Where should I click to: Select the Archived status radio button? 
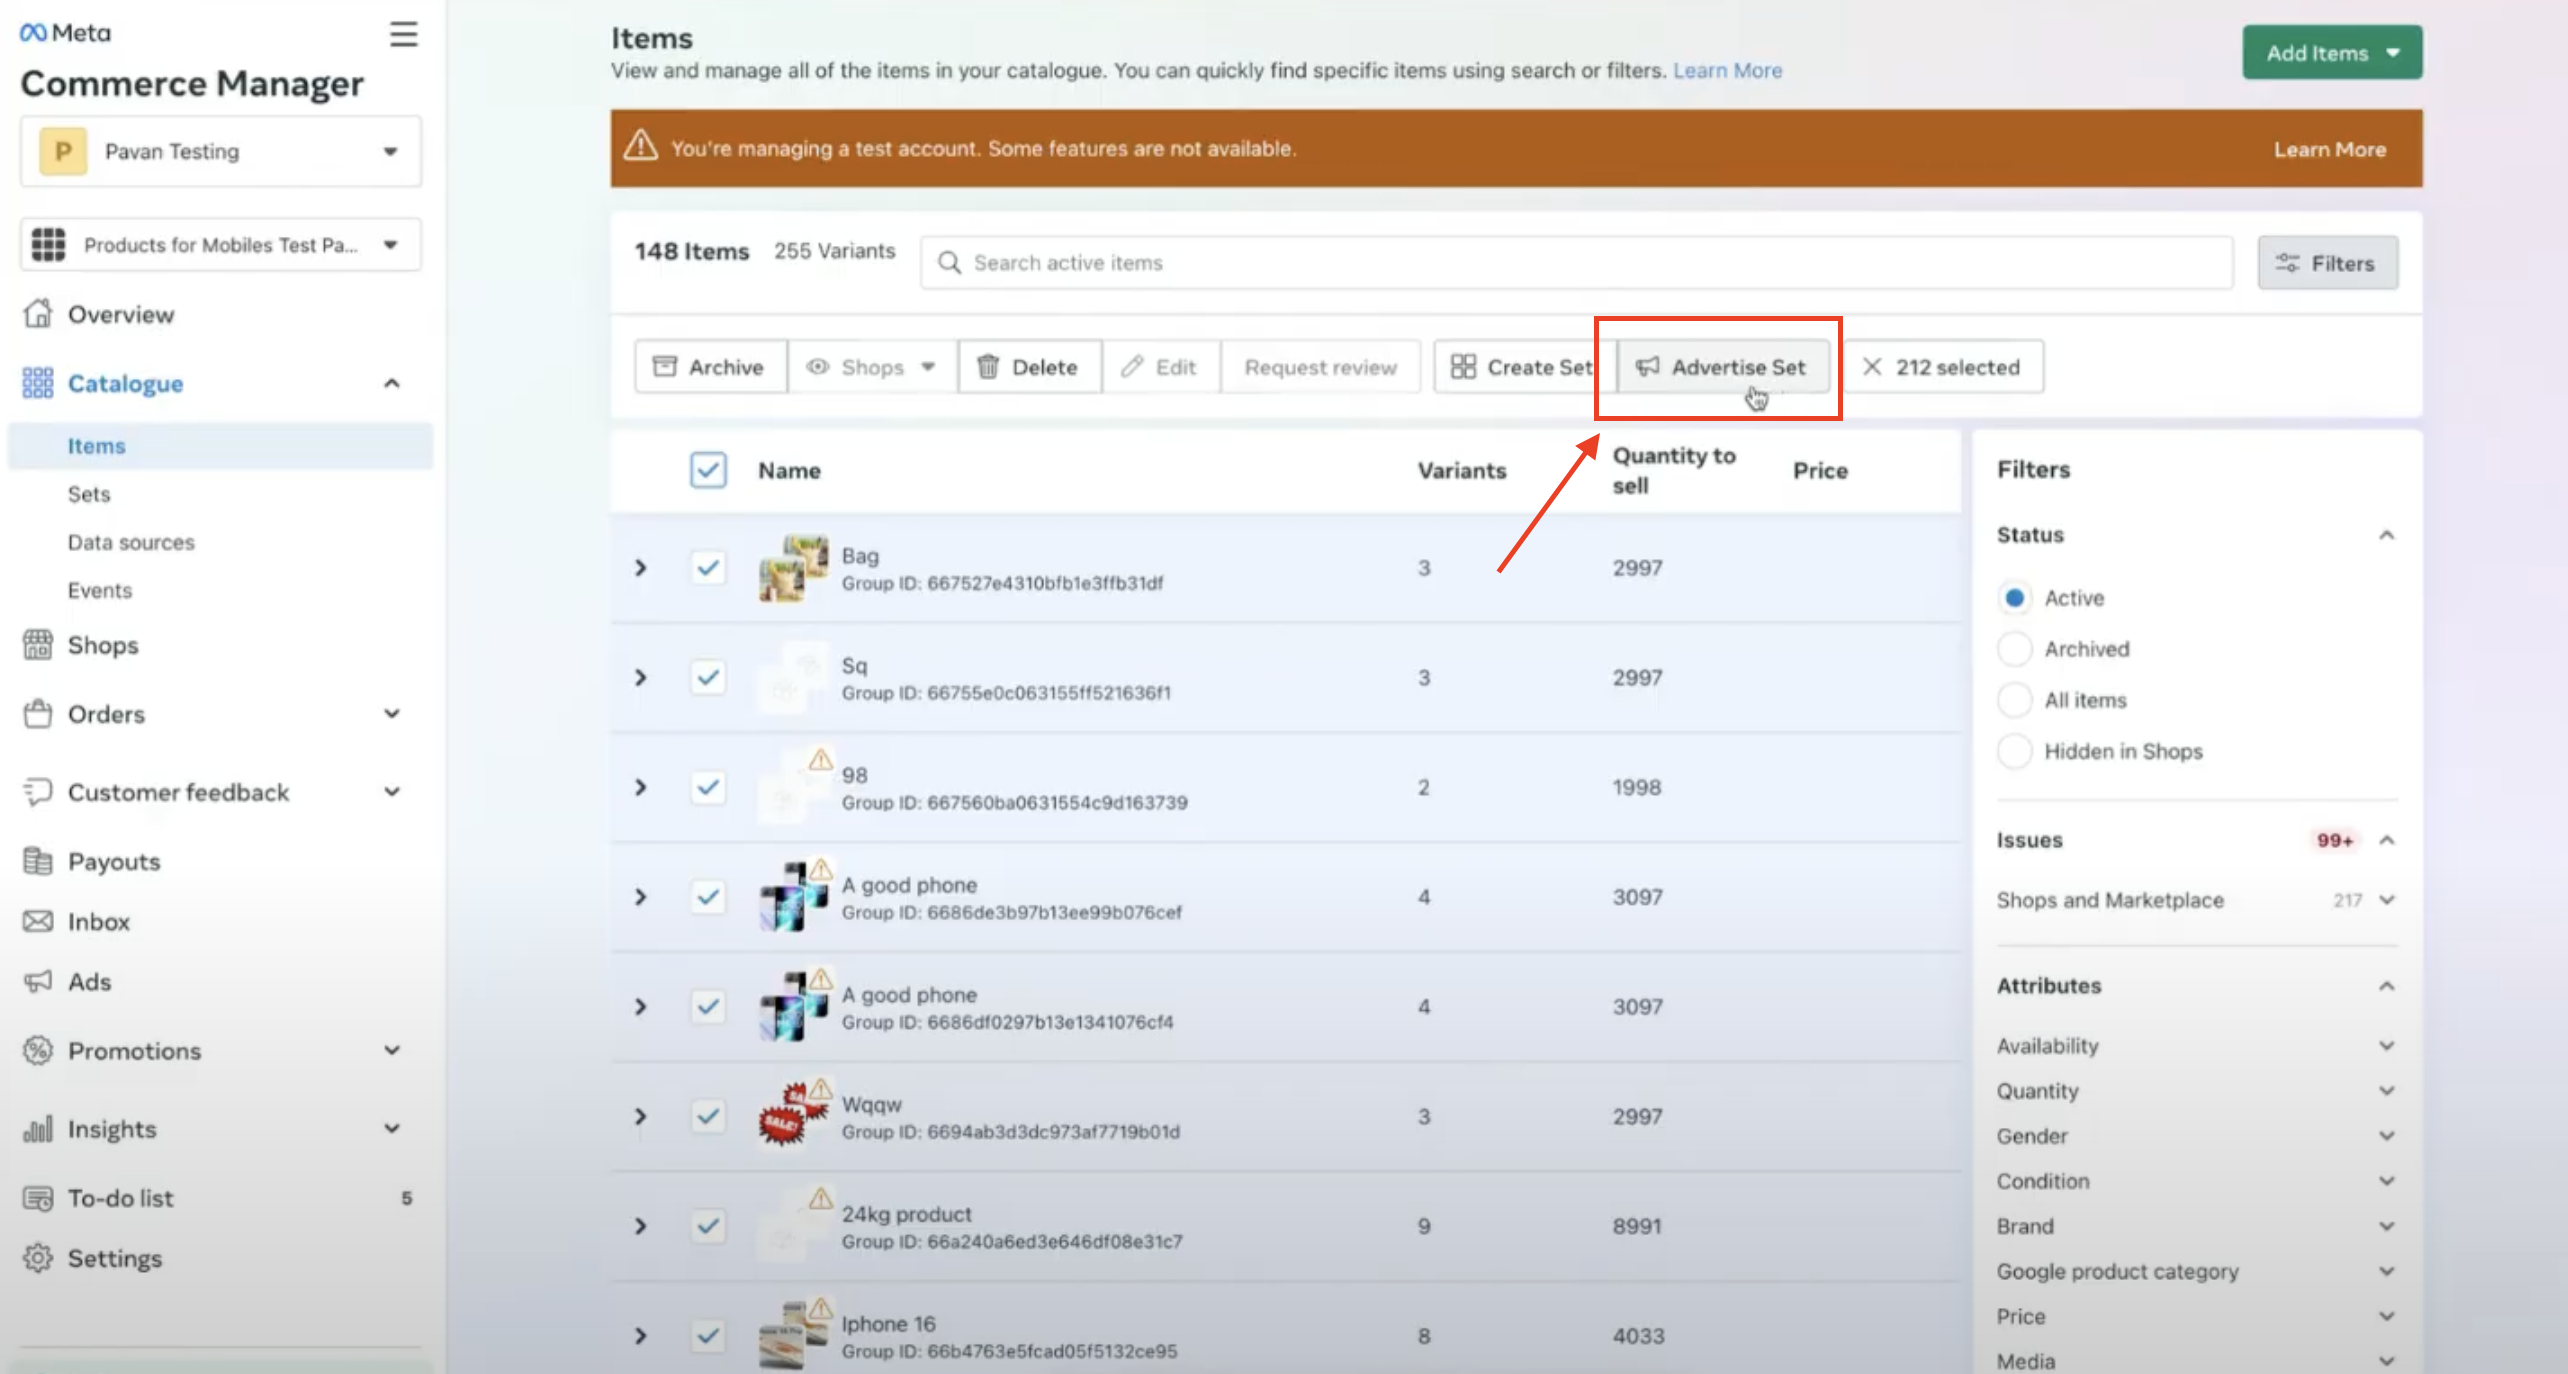pyautogui.click(x=2014, y=649)
